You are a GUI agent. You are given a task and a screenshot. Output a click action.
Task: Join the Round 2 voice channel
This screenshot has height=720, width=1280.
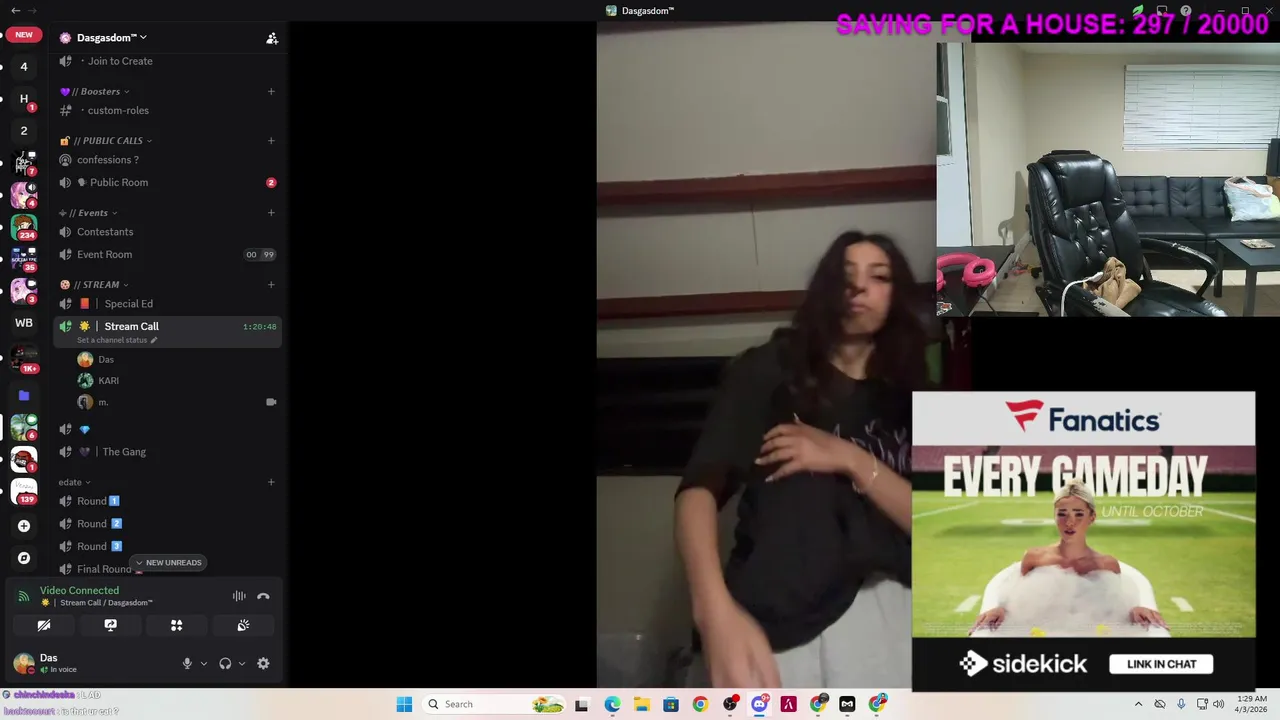98,524
